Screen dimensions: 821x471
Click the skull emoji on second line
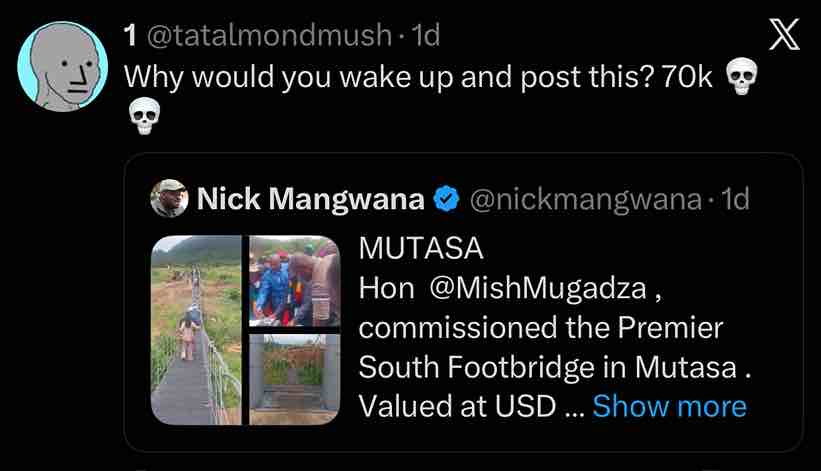click(x=145, y=117)
